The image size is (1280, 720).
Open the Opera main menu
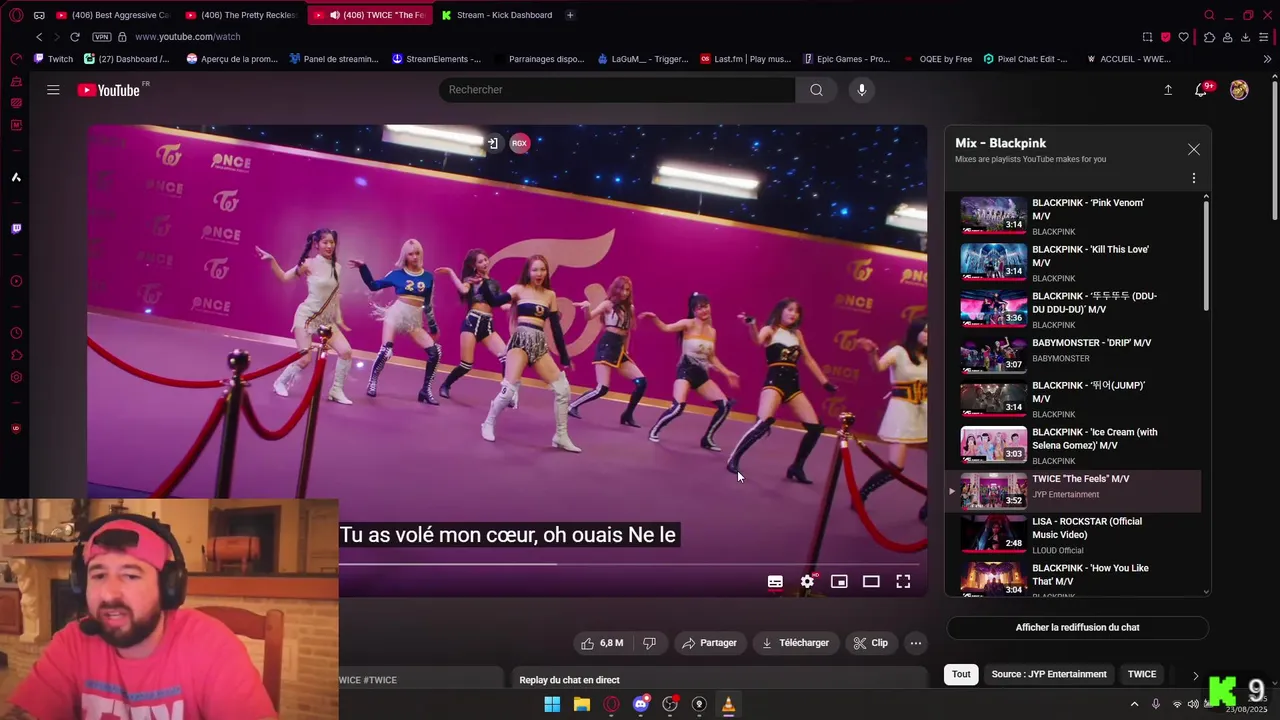16,15
